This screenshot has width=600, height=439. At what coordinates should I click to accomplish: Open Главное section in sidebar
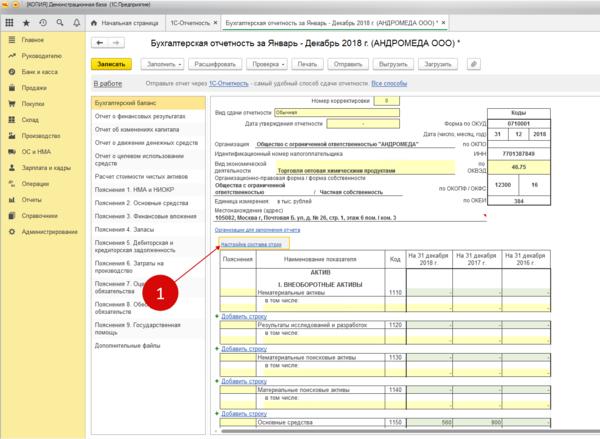(x=33, y=40)
